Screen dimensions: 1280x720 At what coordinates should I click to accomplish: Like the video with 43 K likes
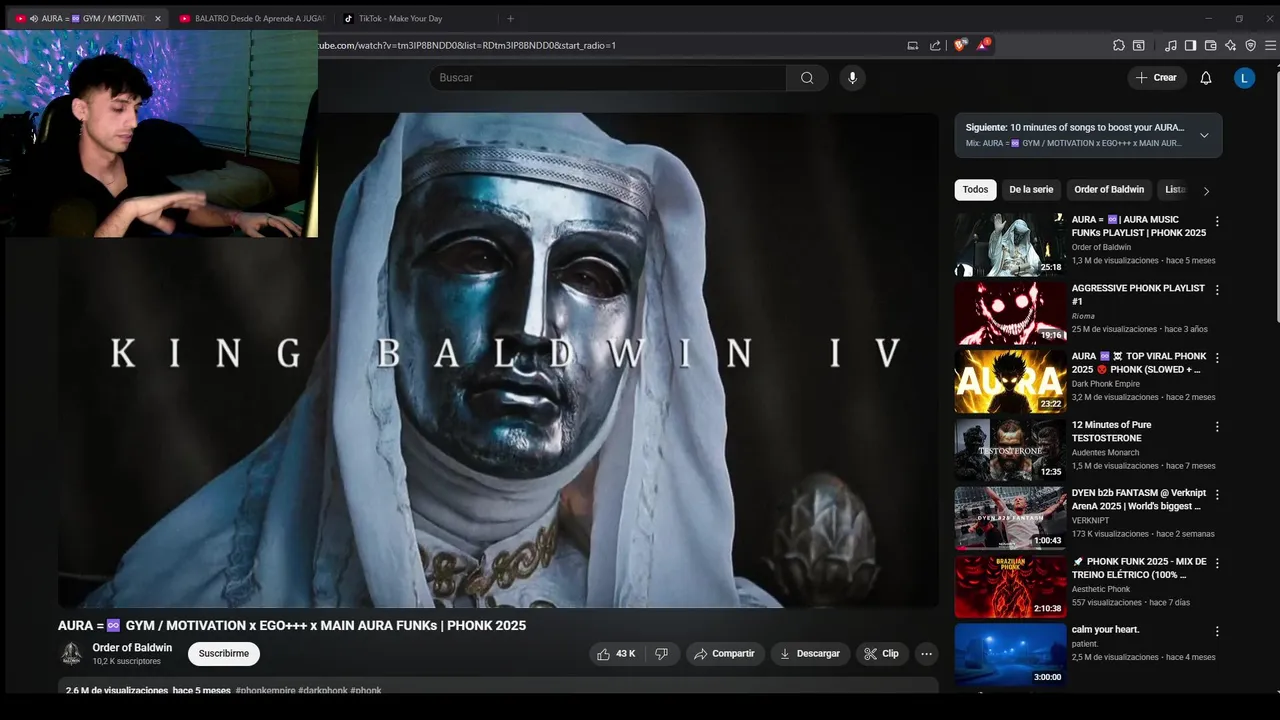(616, 654)
